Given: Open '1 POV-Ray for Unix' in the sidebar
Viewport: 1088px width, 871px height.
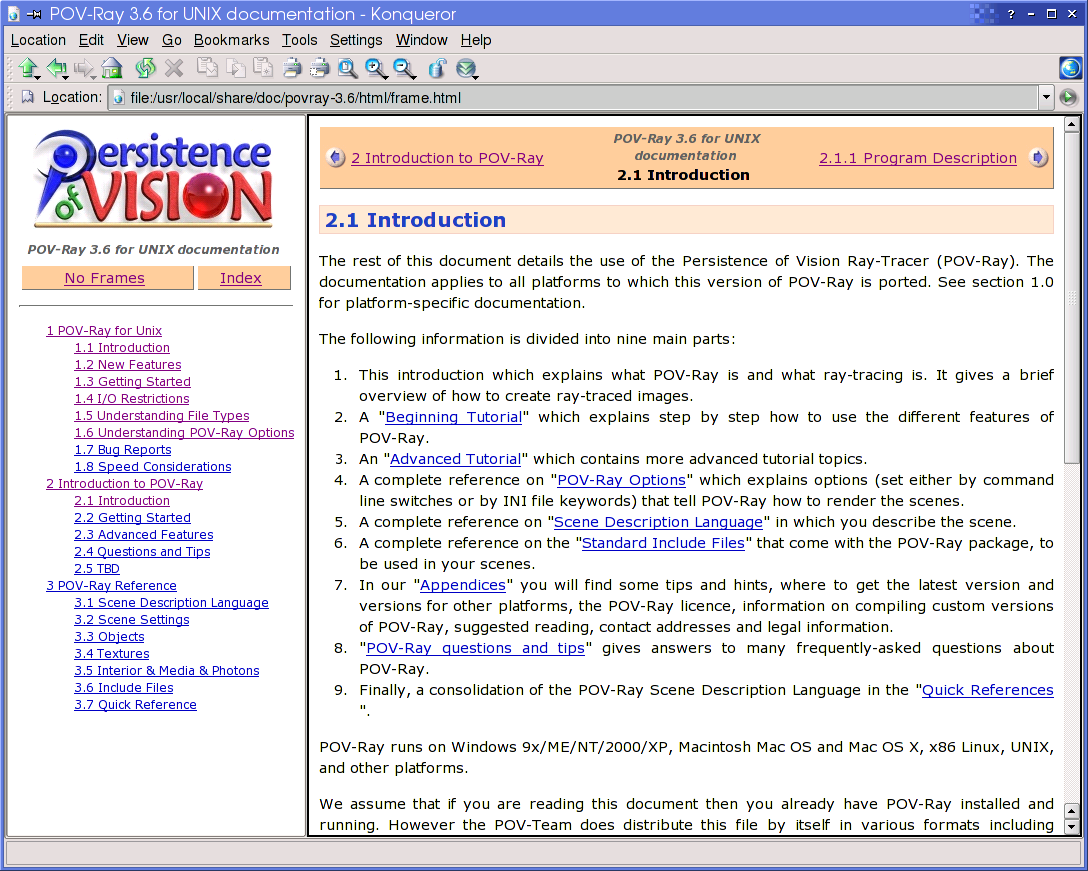Looking at the screenshot, I should tap(104, 331).
